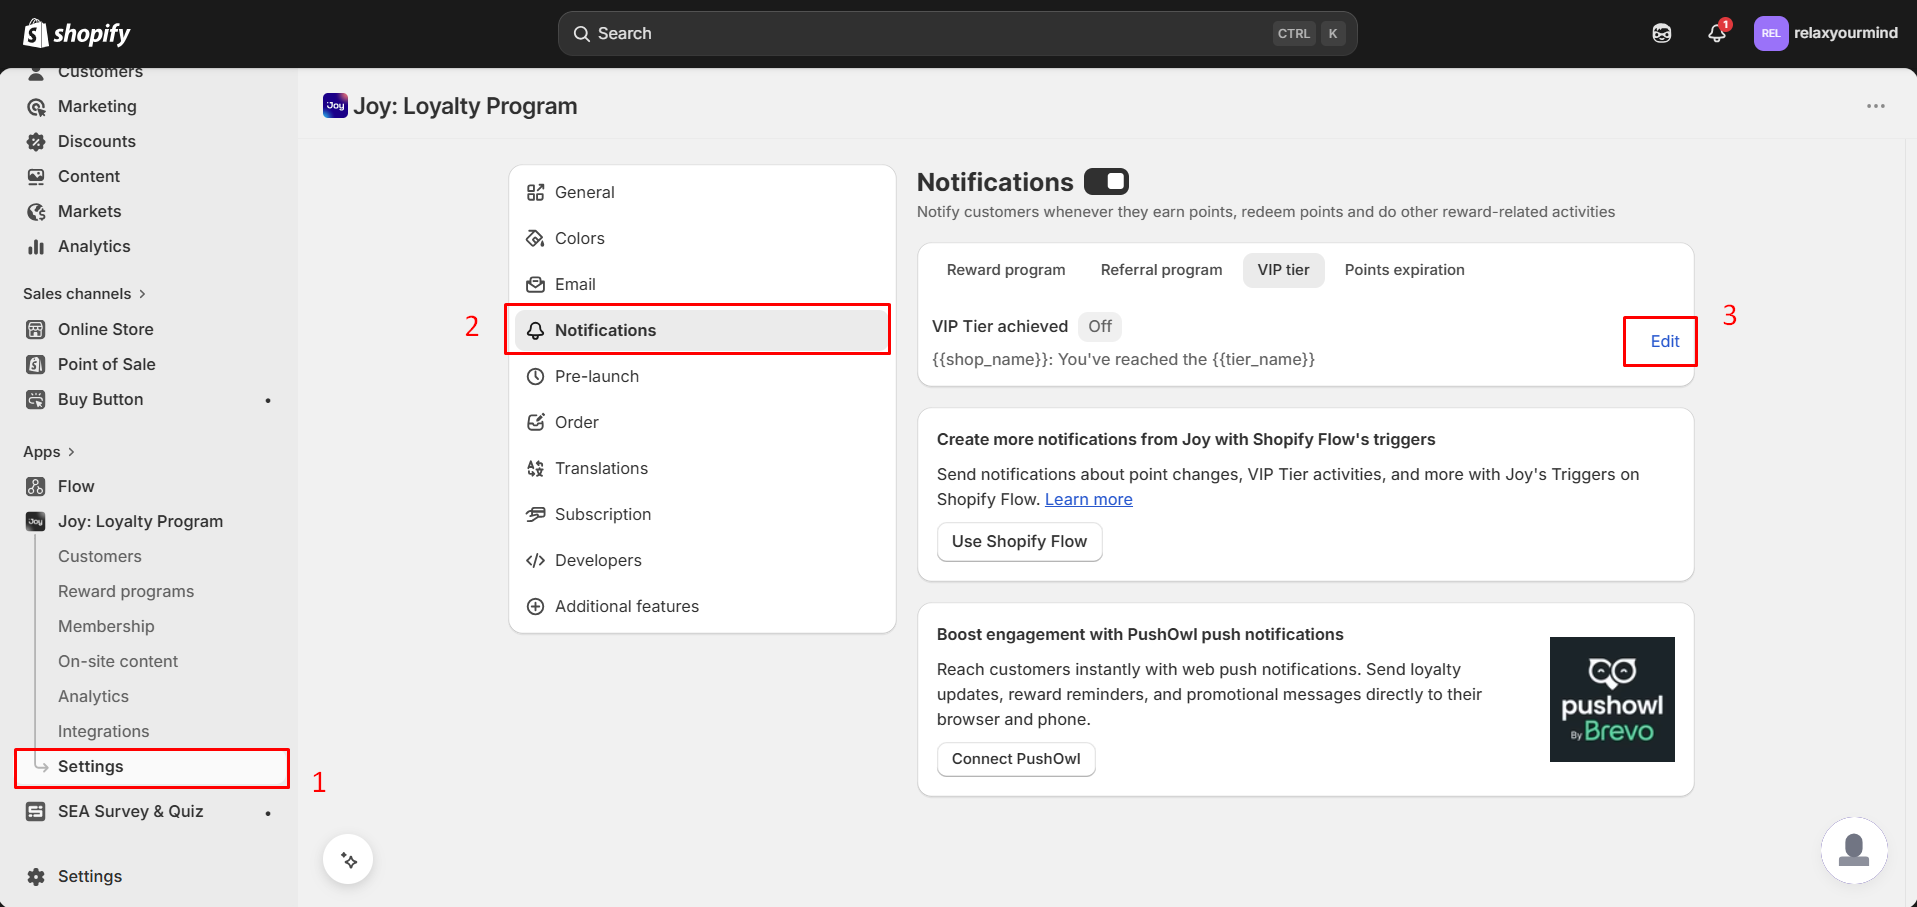Viewport: 1917px width, 907px height.
Task: Open the support chat avatar button
Action: coord(1854,851)
